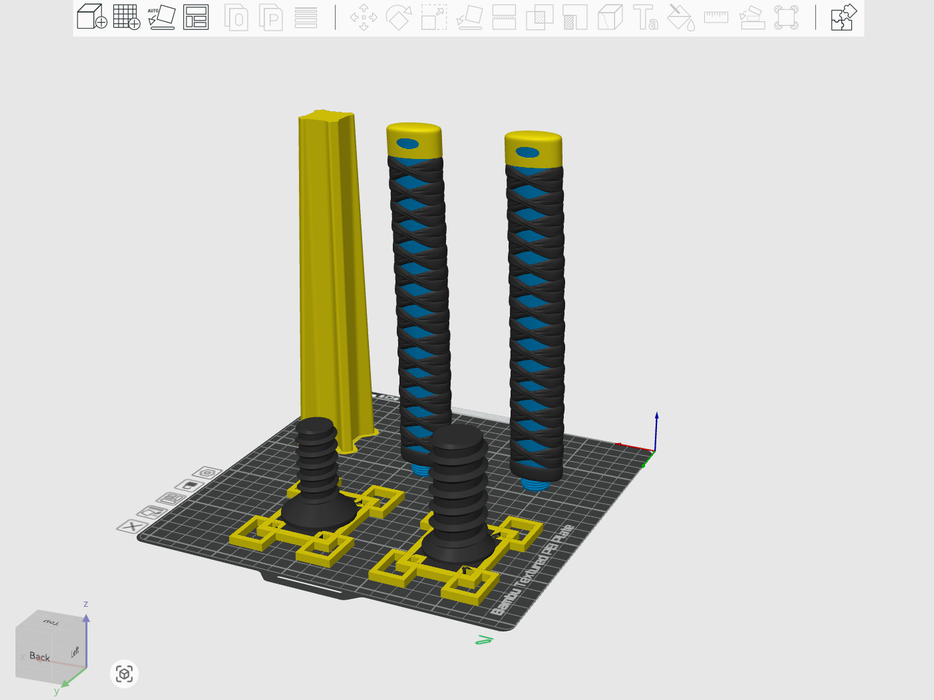This screenshot has width=934, height=700.
Task: Click the Add object cube icon
Action: click(x=91, y=17)
